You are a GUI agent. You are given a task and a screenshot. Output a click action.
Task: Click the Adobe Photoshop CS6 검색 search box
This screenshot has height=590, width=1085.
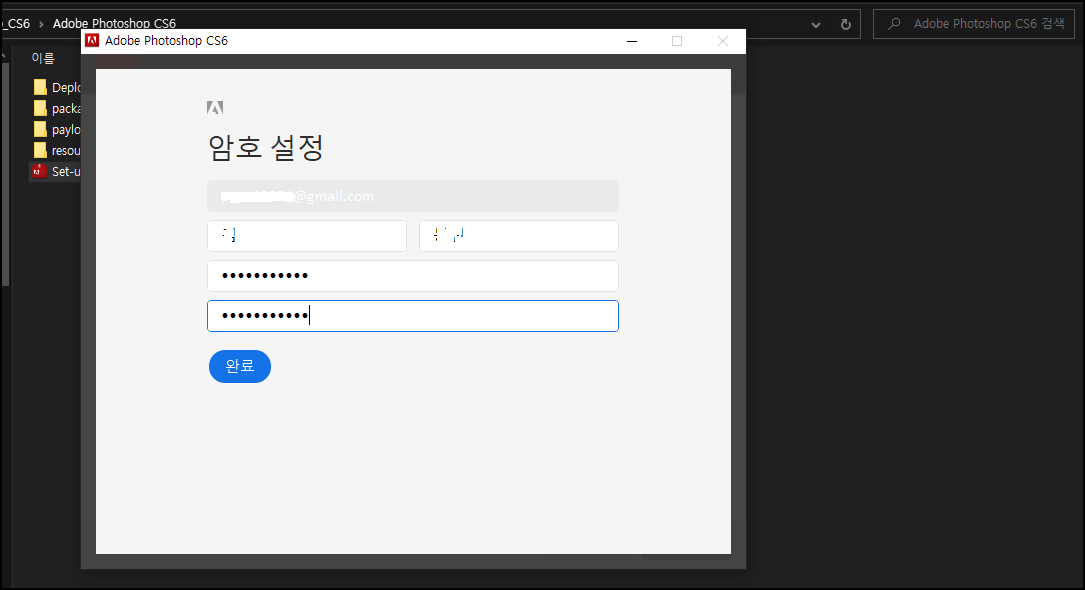pyautogui.click(x=974, y=24)
